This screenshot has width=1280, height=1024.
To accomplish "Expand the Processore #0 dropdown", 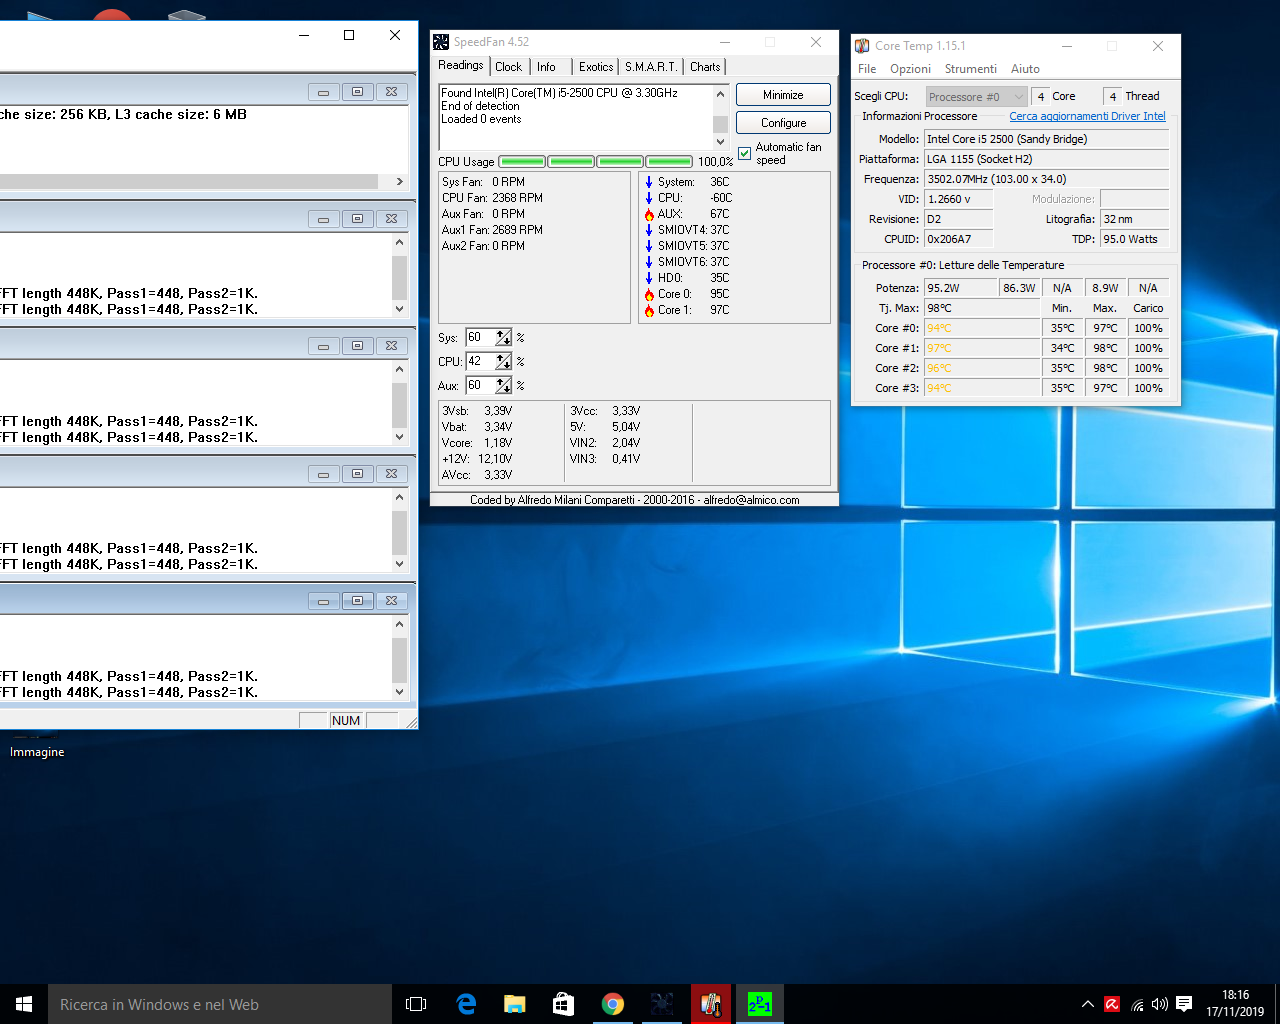I will coord(976,97).
